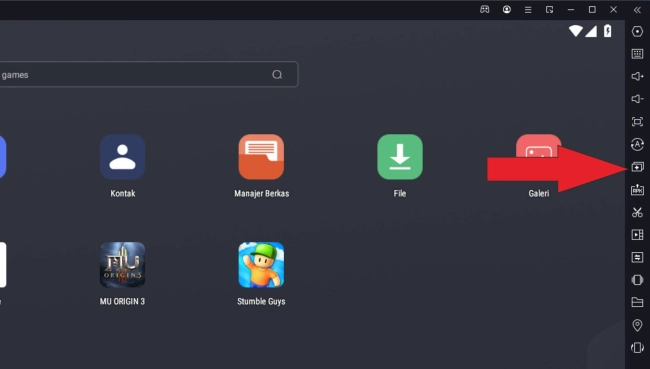Click the window-with-arrow icon left of minimize
Screen dimensions: 650x369
[x=549, y=10]
